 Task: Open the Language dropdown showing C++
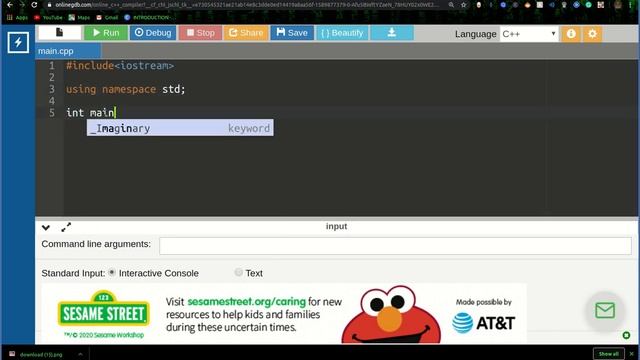(529, 34)
